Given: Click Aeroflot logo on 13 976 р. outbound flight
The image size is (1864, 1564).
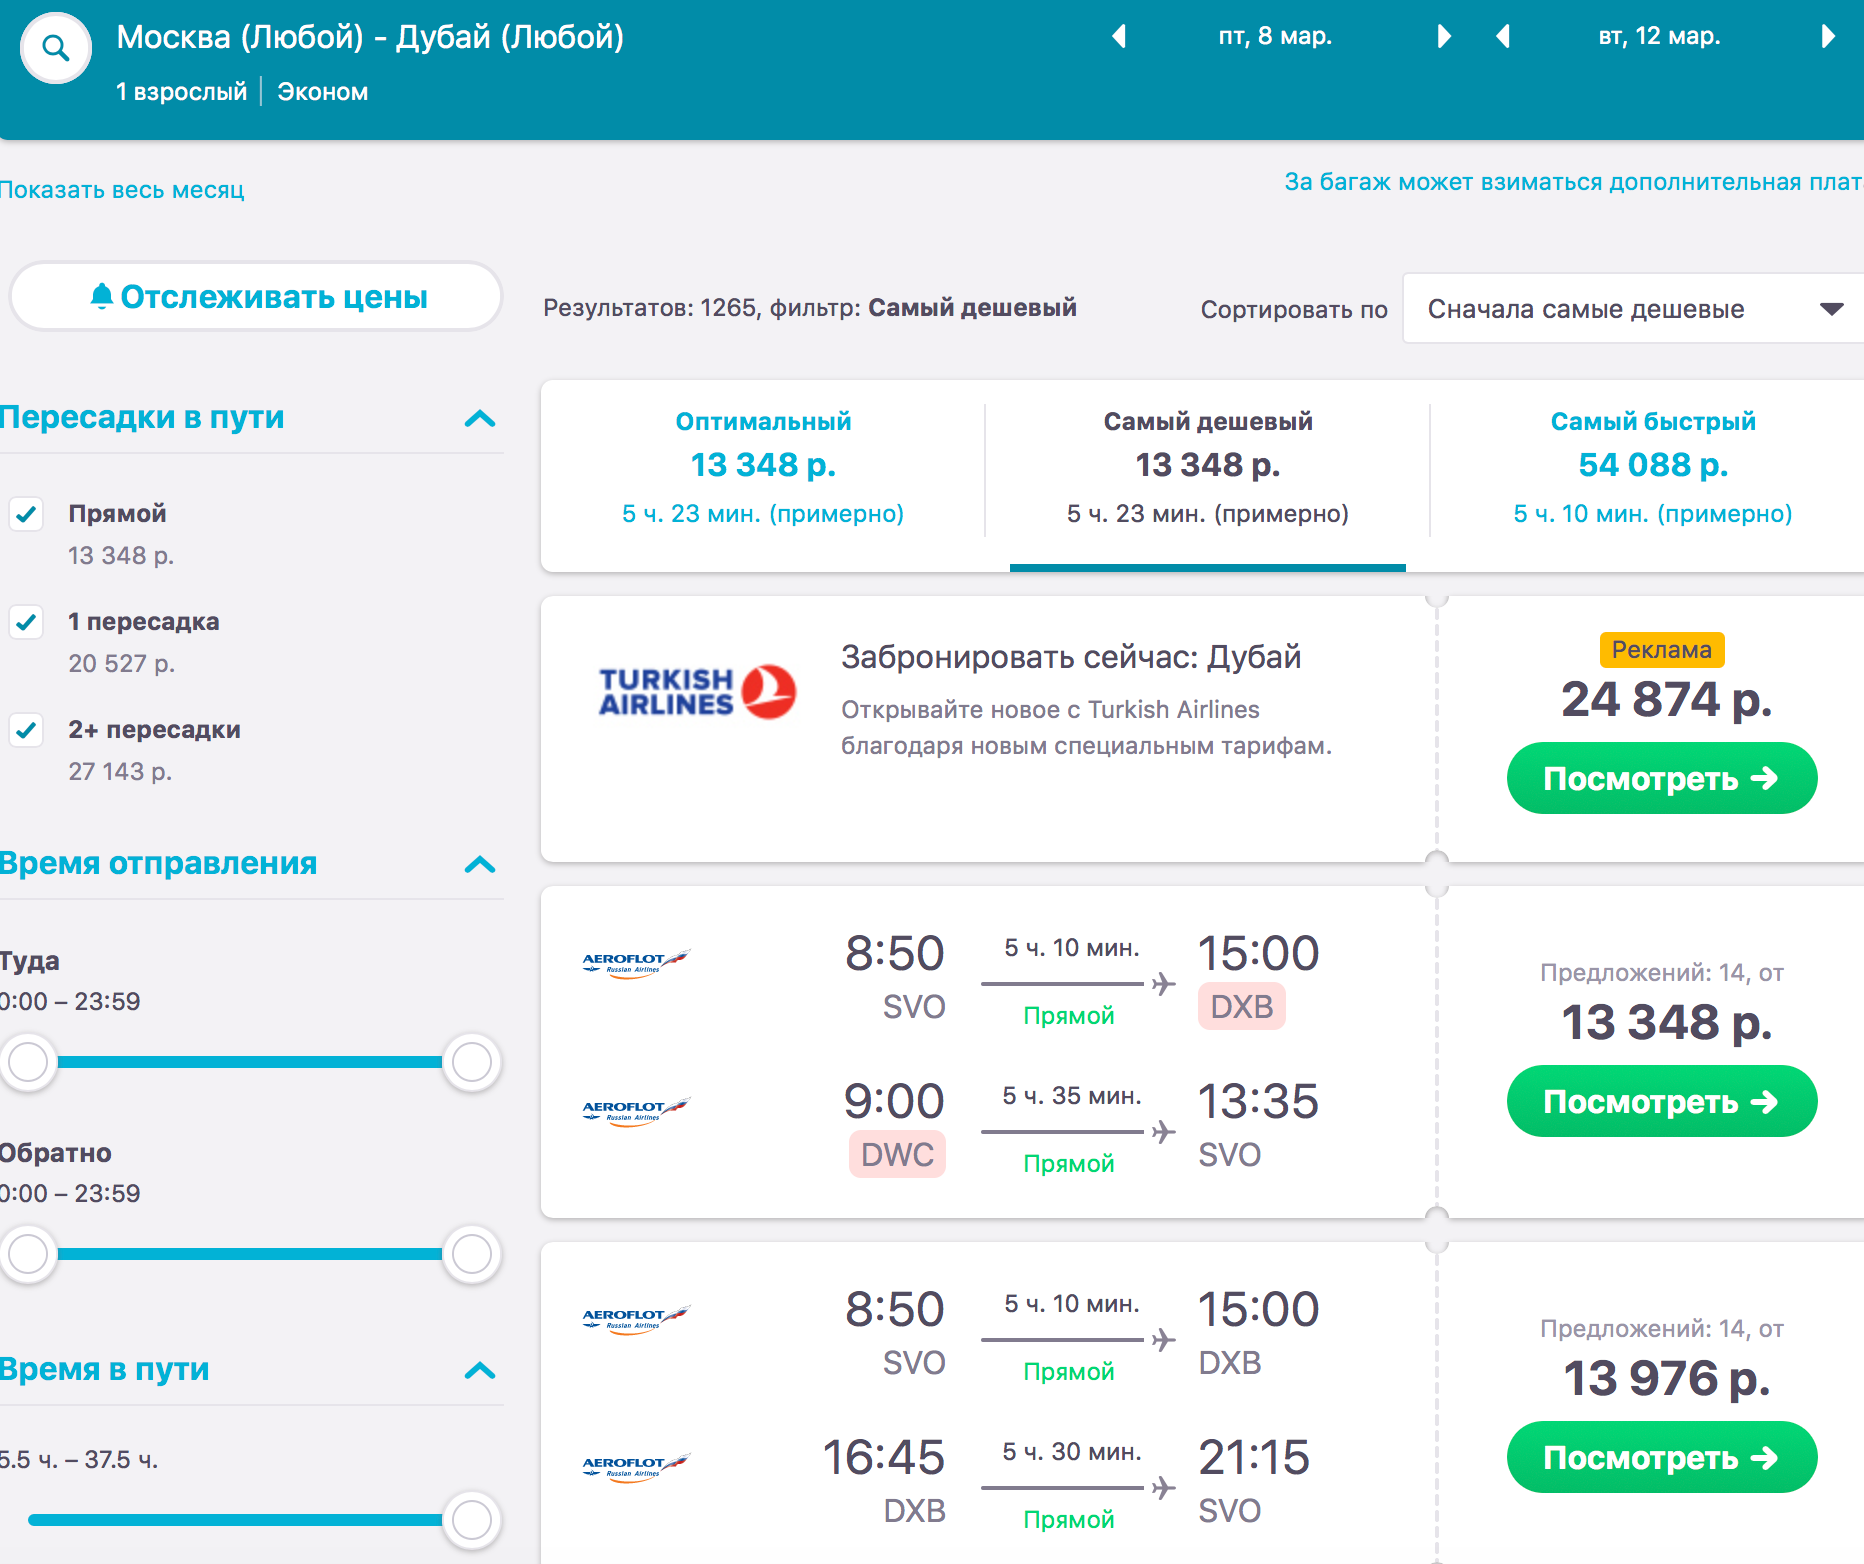Looking at the screenshot, I should point(636,1319).
